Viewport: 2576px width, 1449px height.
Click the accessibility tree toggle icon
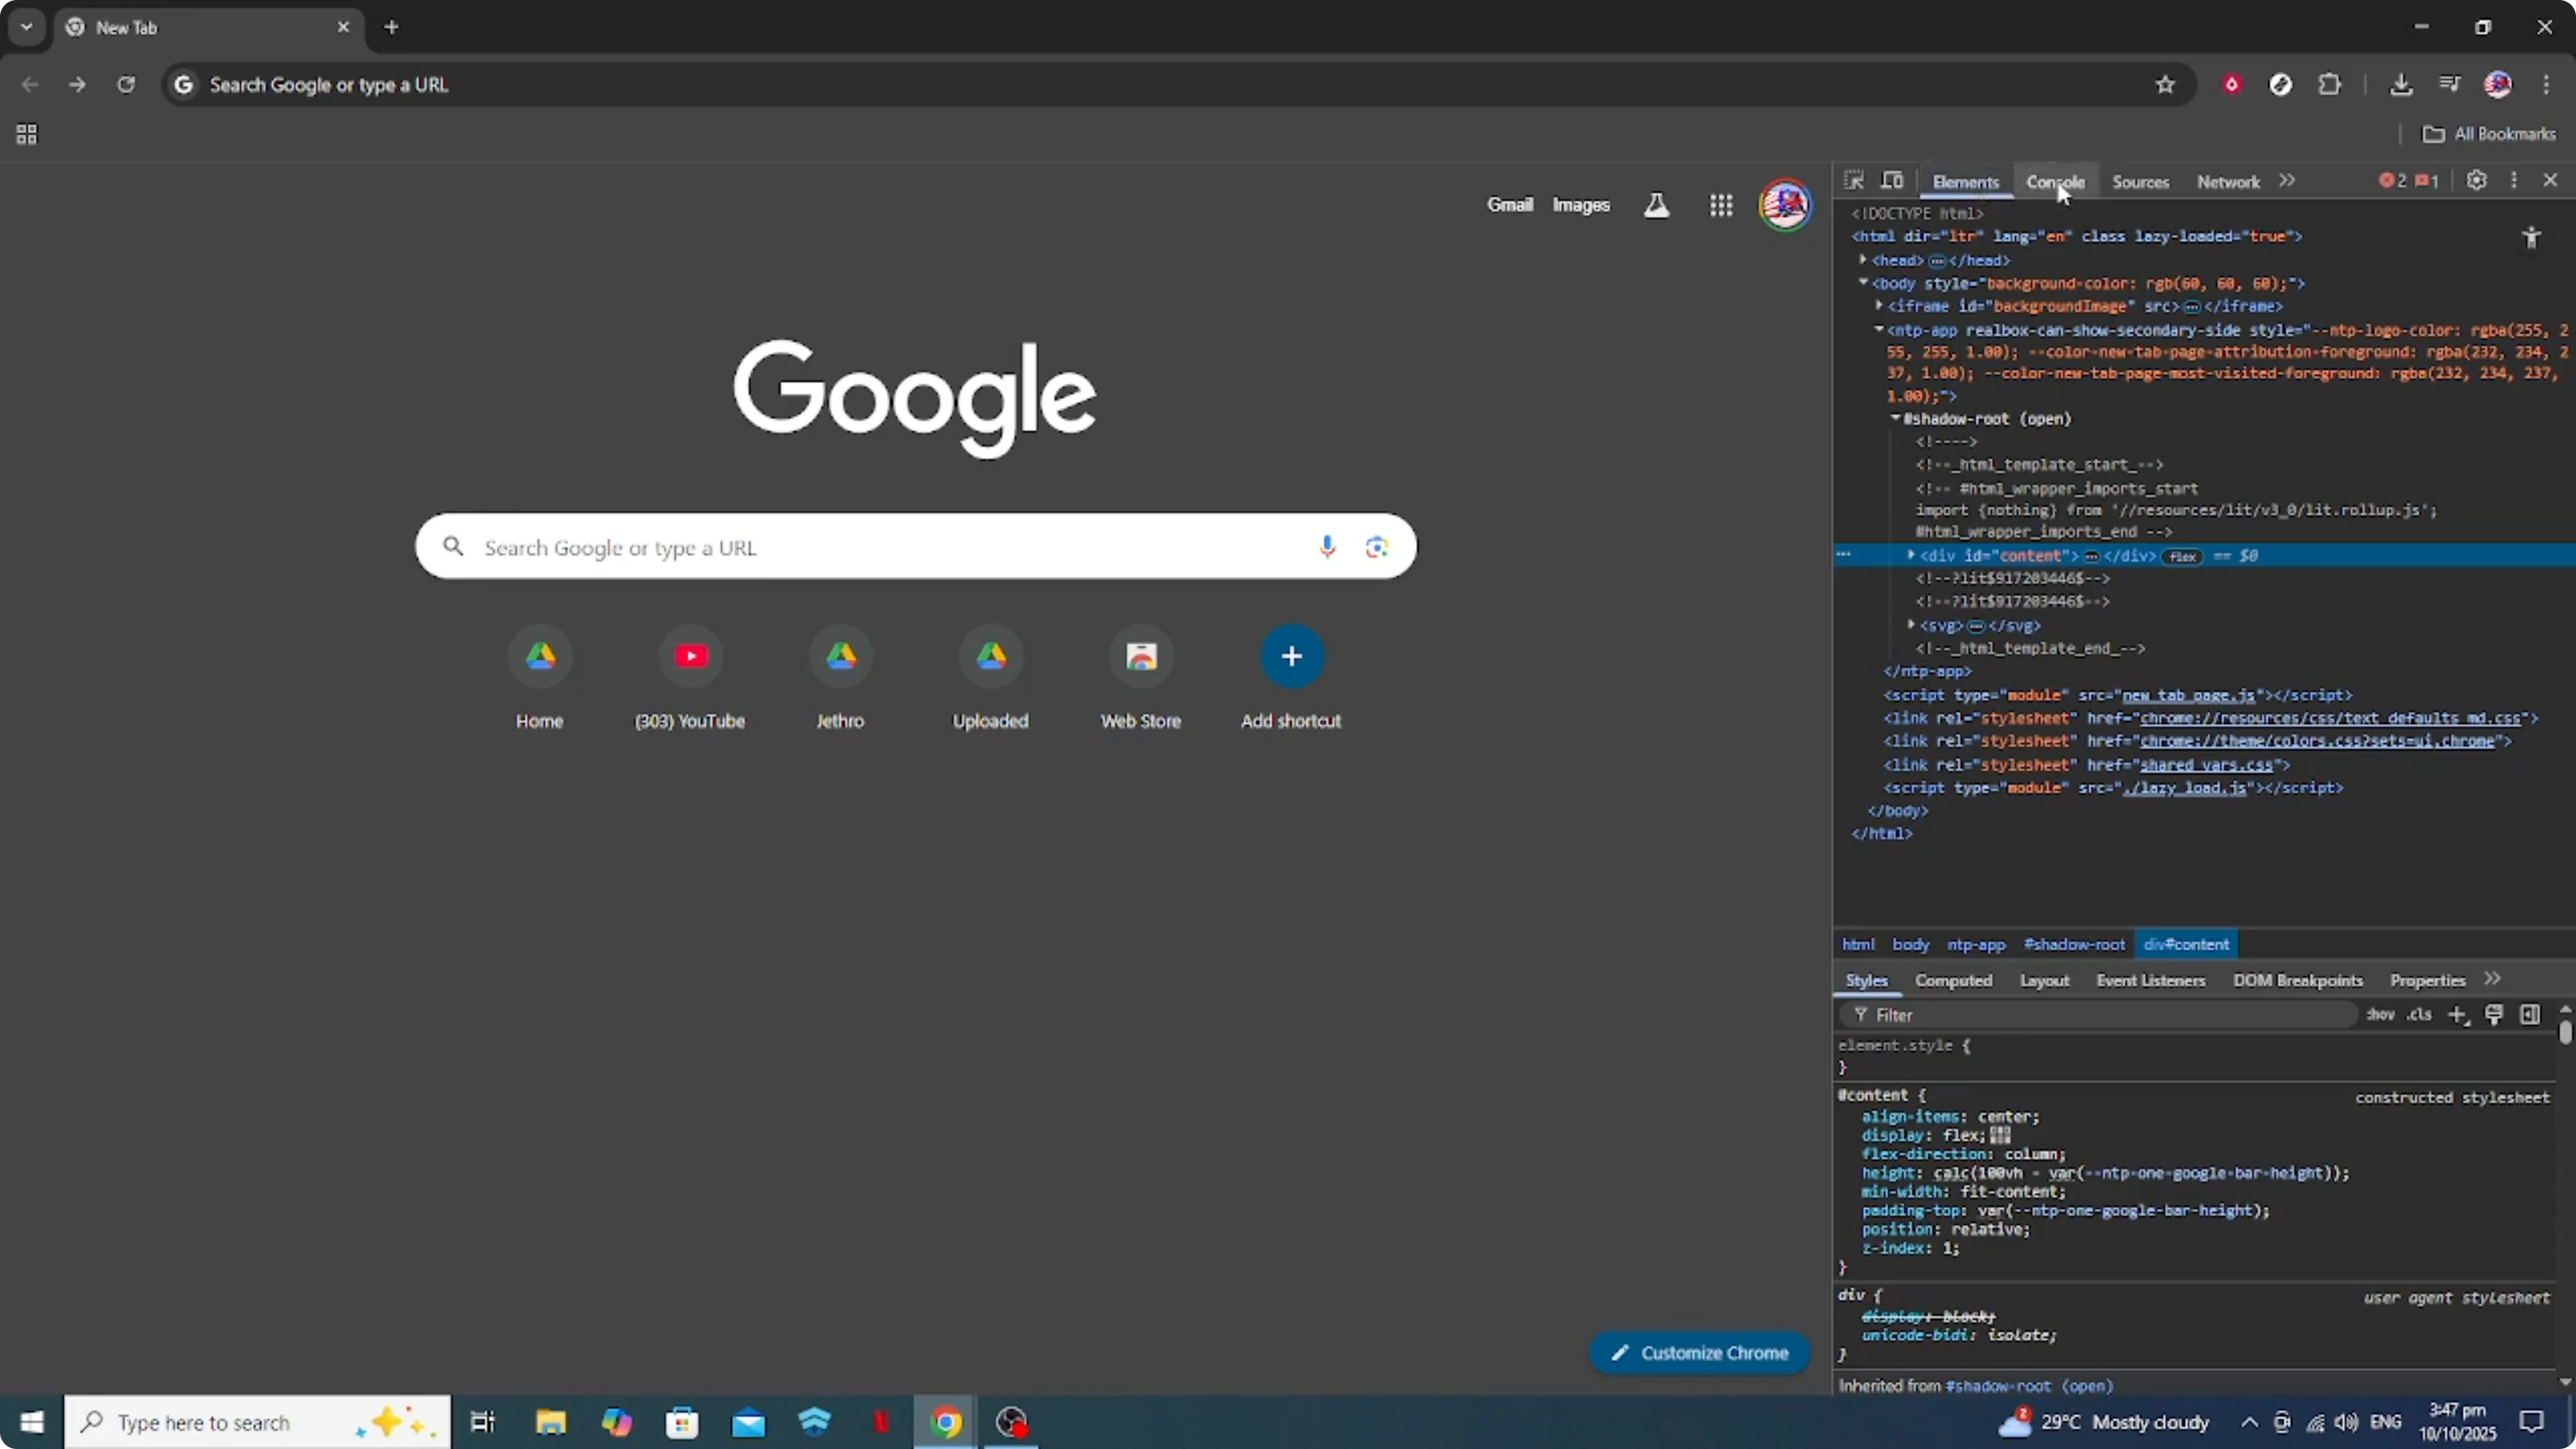pyautogui.click(x=2531, y=237)
